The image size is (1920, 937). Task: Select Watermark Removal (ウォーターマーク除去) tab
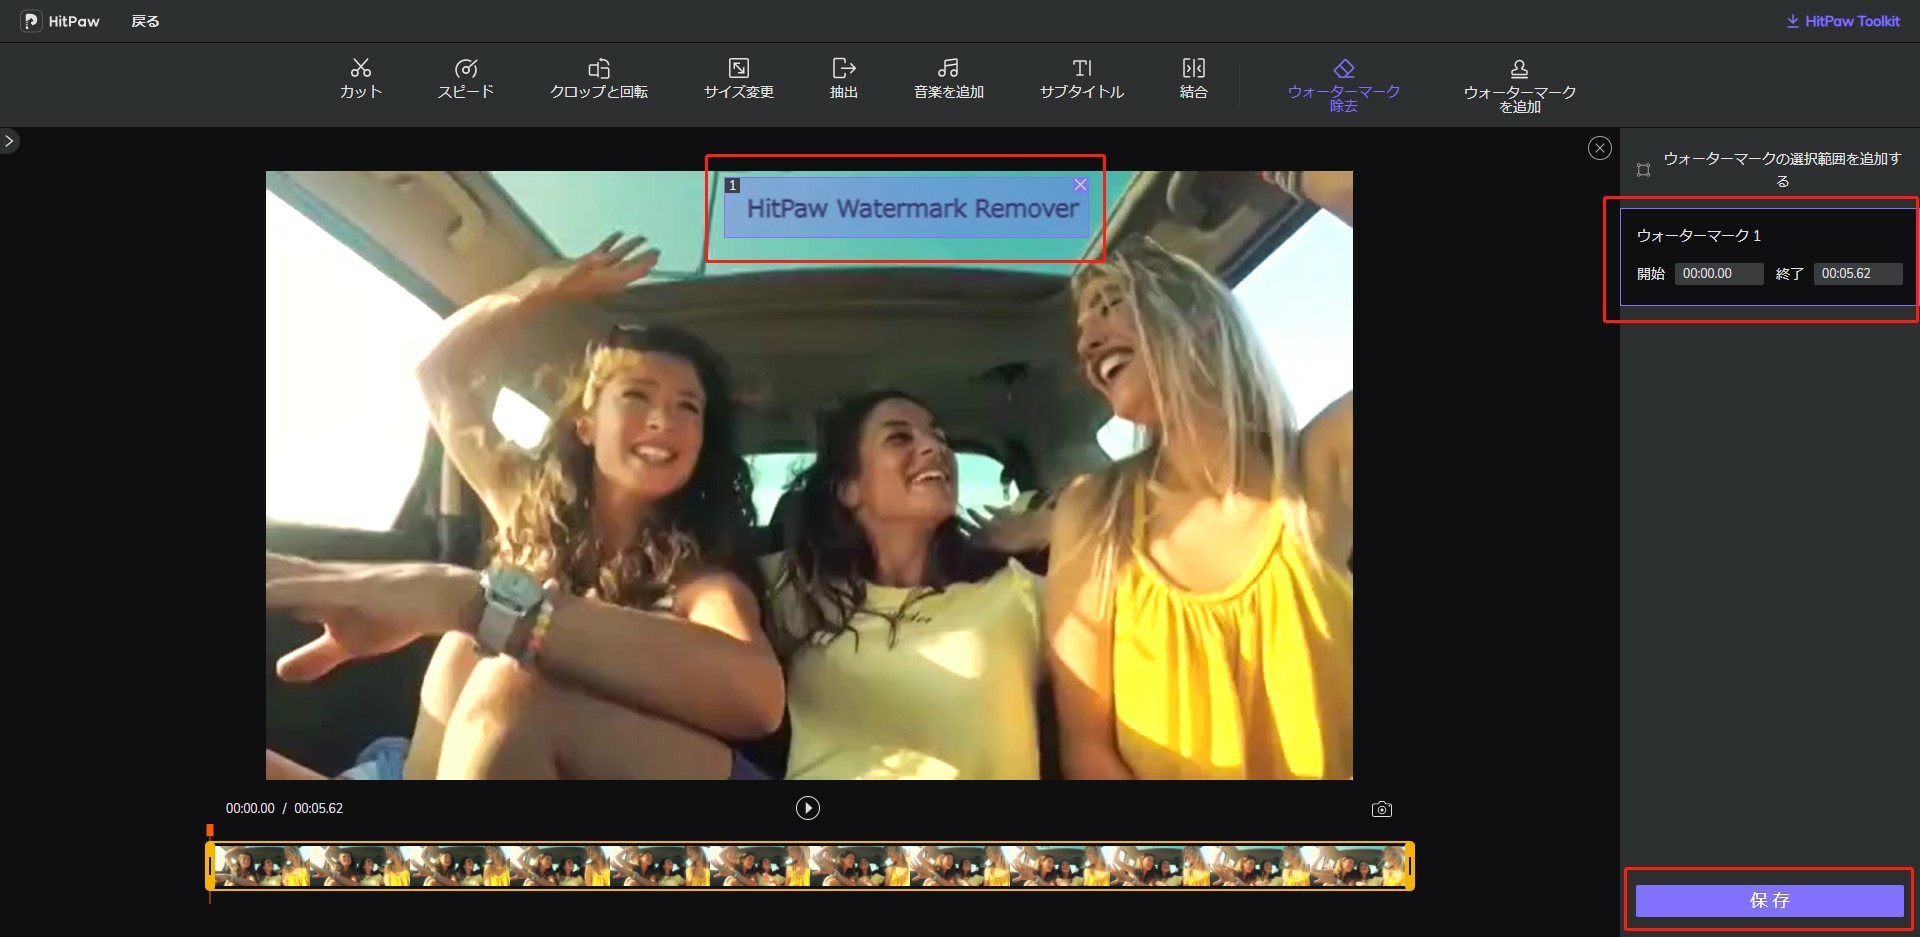point(1344,85)
